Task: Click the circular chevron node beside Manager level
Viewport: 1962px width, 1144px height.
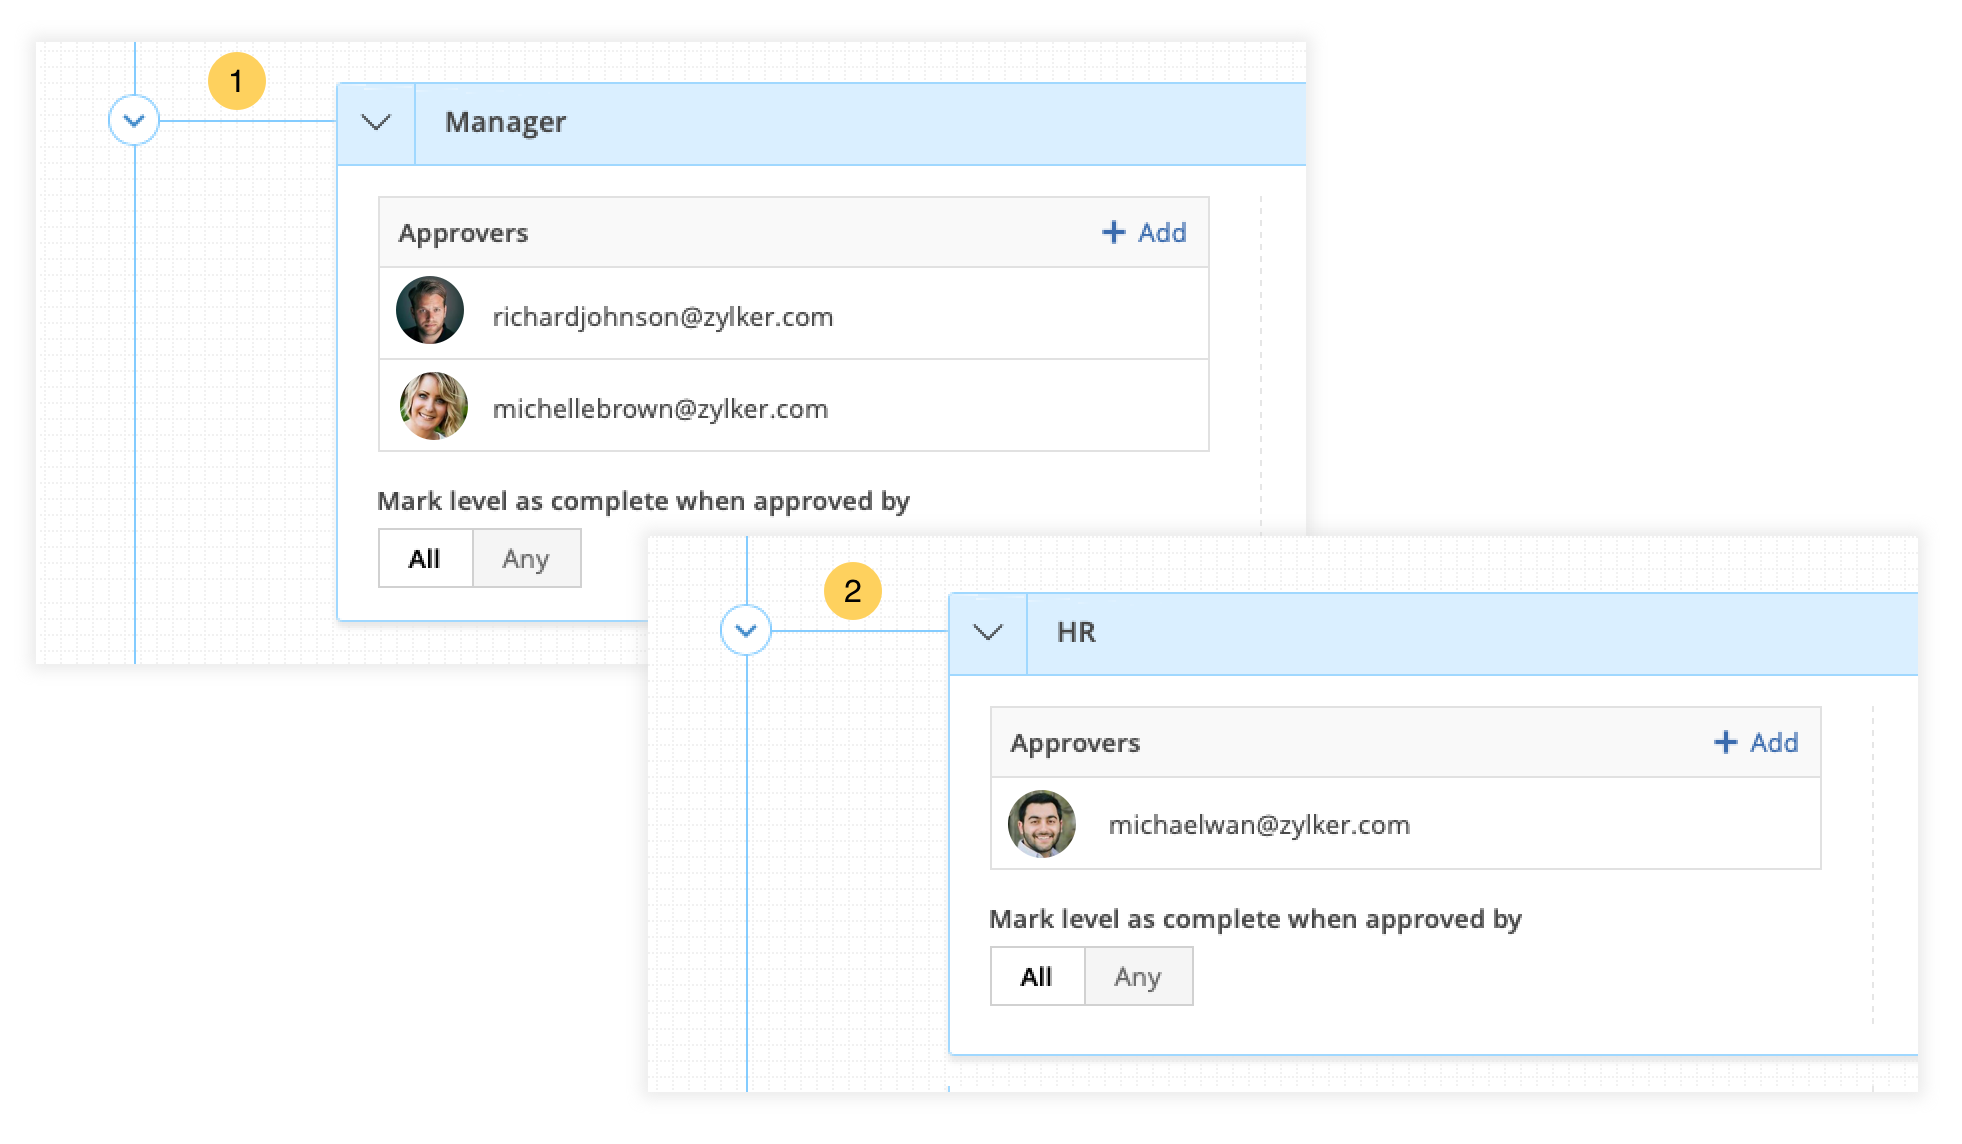Action: [x=134, y=121]
